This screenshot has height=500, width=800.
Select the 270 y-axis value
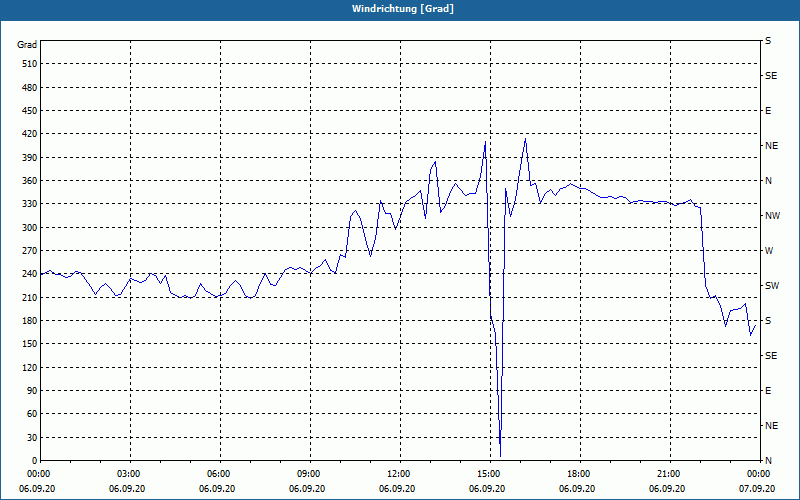point(30,251)
